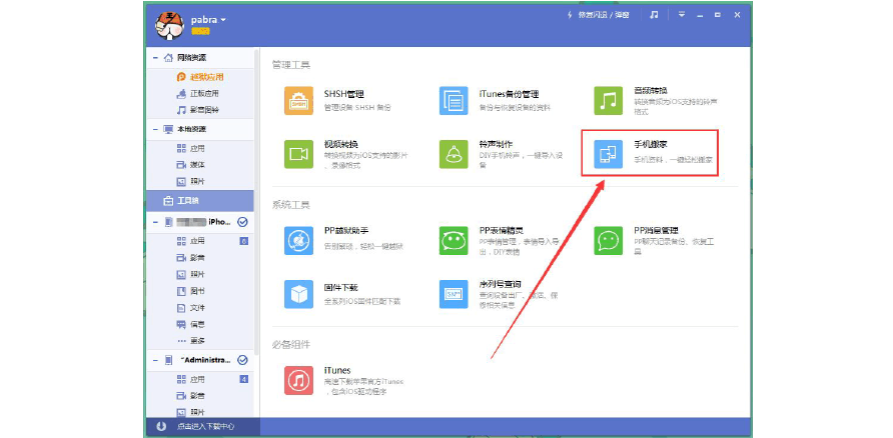Open the serial number lookup SN icon
Viewport: 893px width, 438px height.
coord(453,294)
